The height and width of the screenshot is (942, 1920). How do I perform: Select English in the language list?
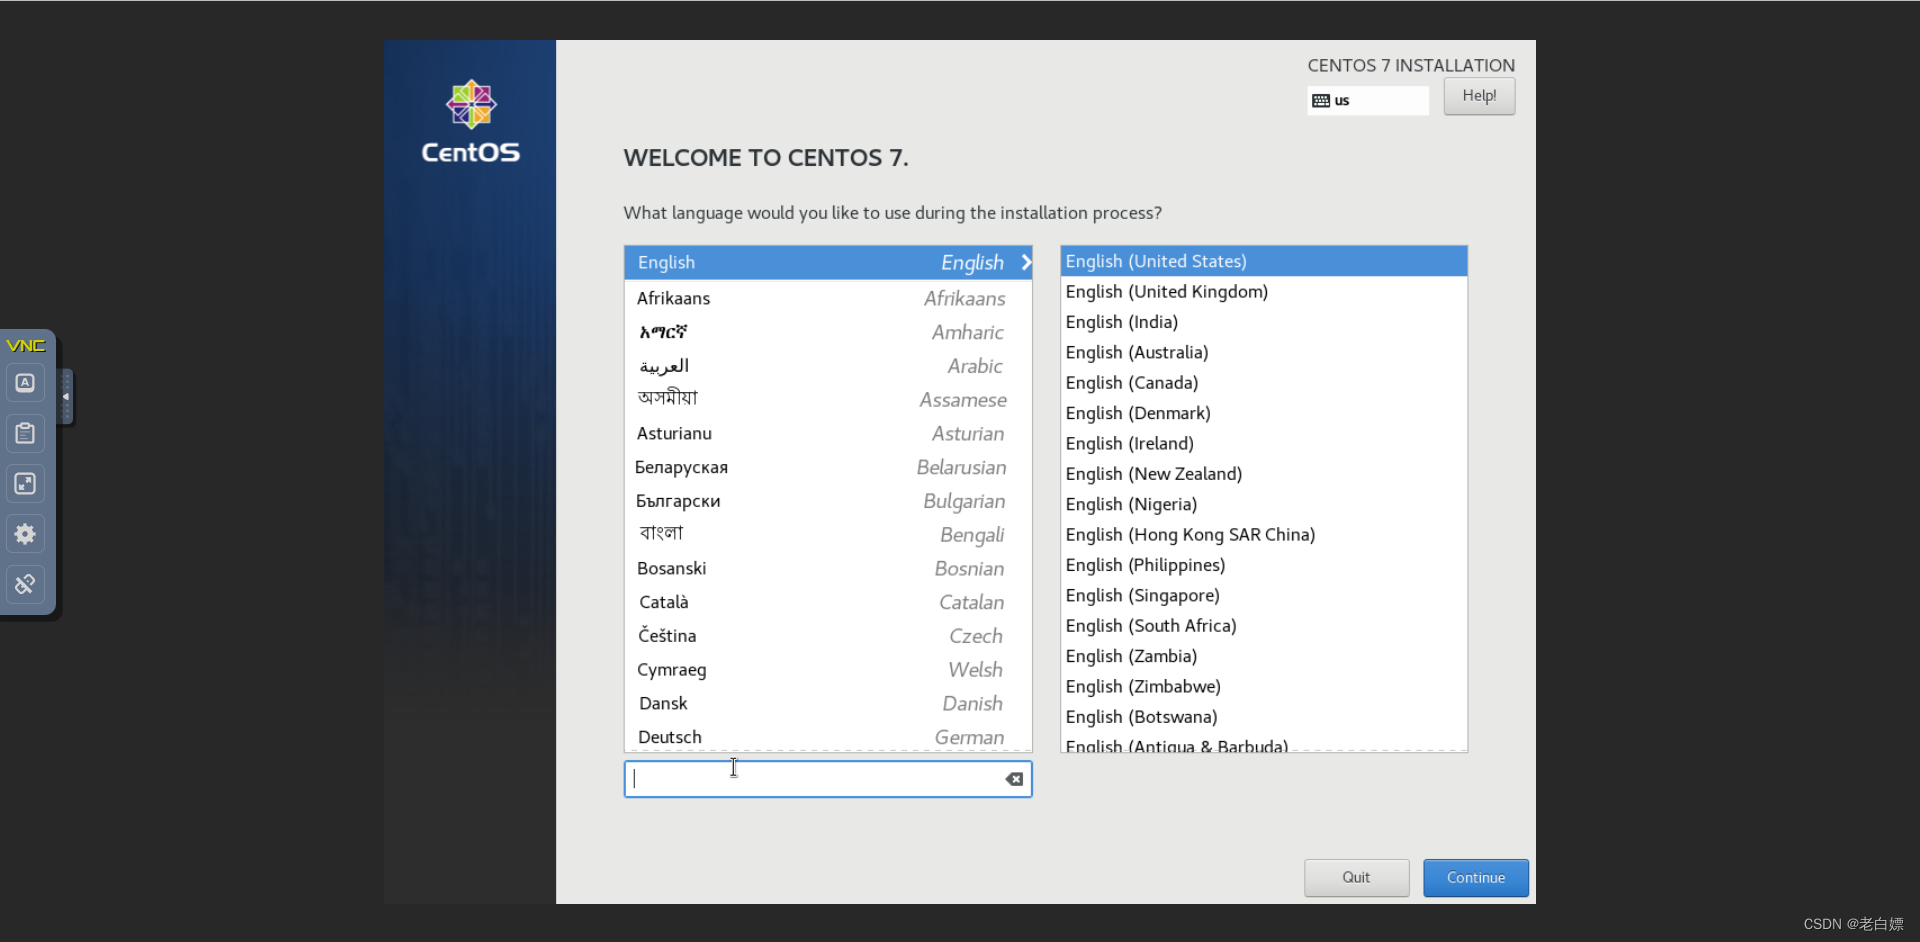[828, 262]
